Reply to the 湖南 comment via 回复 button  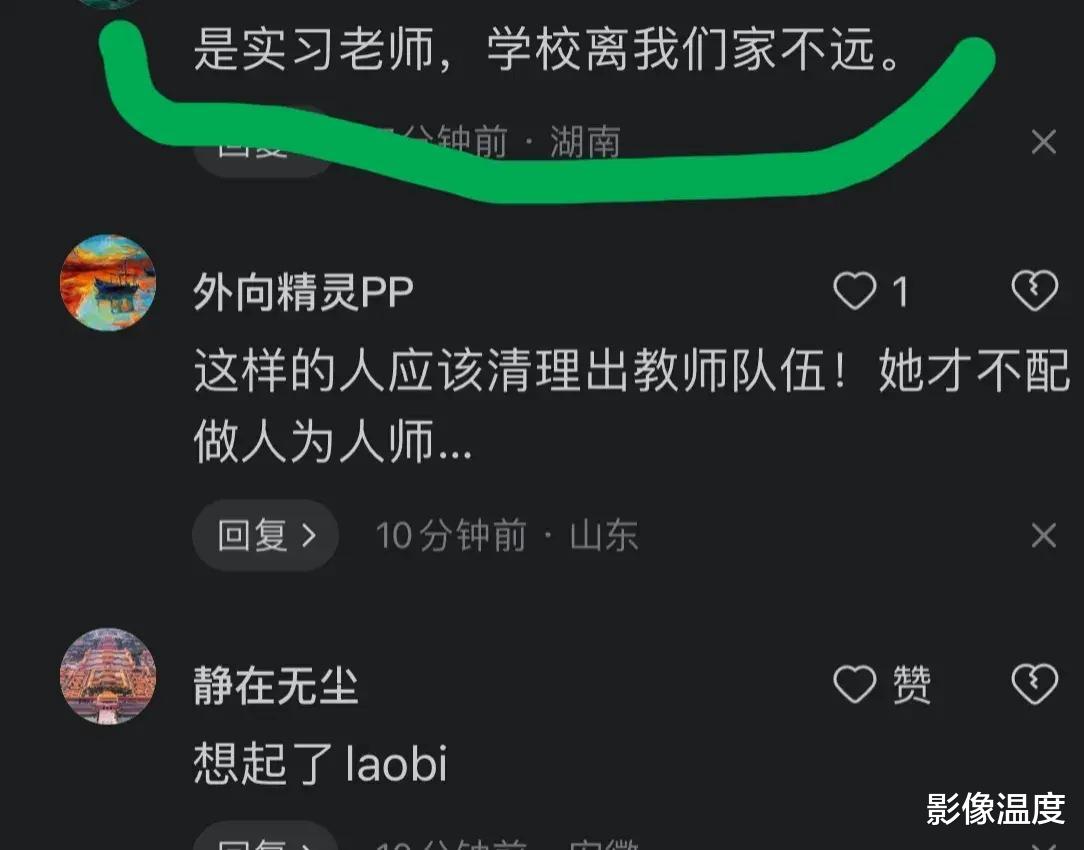pyautogui.click(x=263, y=145)
